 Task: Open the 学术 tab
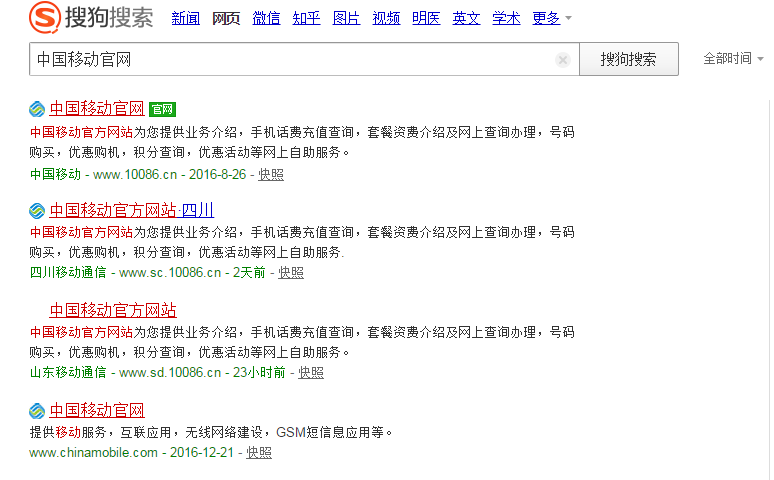coord(506,18)
